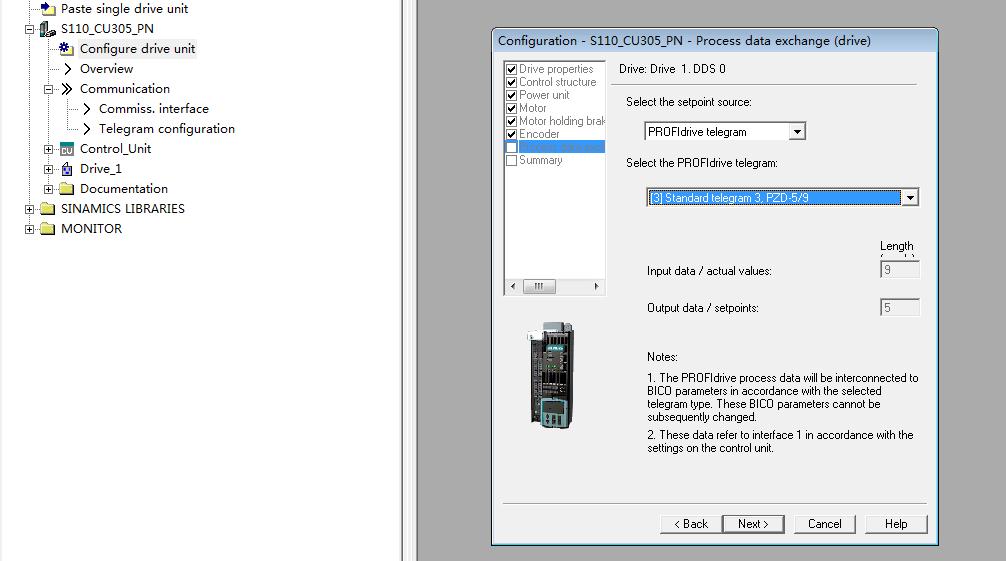The height and width of the screenshot is (561, 1006).
Task: Expand the Drive_1 tree node
Action: (x=48, y=169)
